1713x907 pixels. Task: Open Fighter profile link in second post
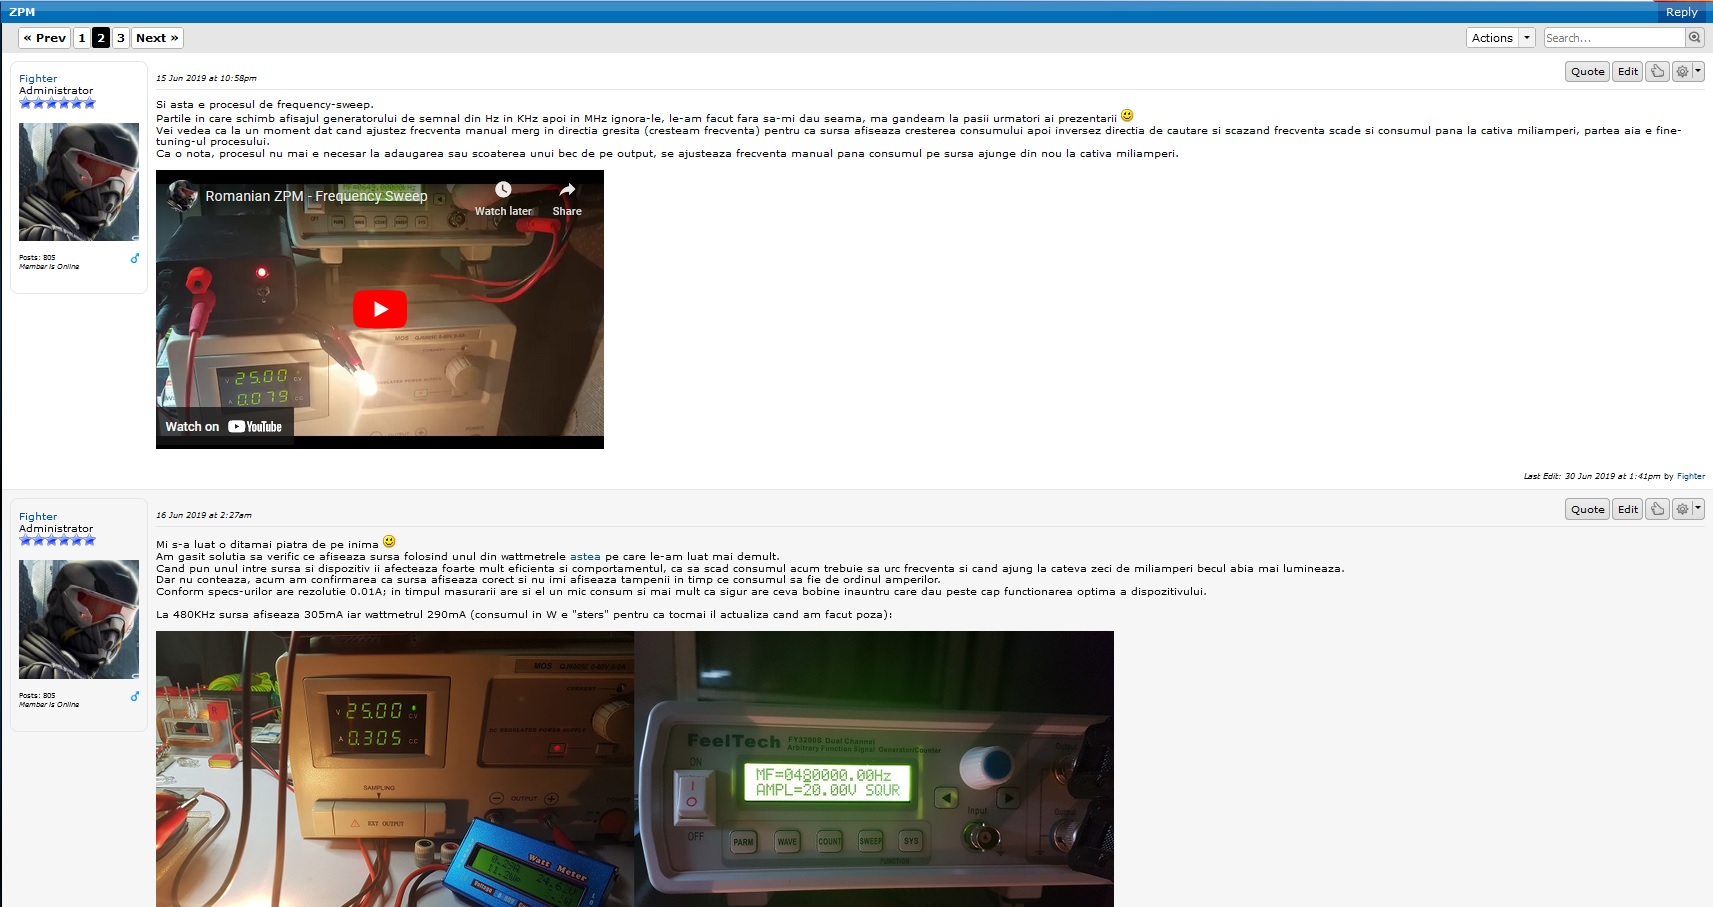coord(38,517)
